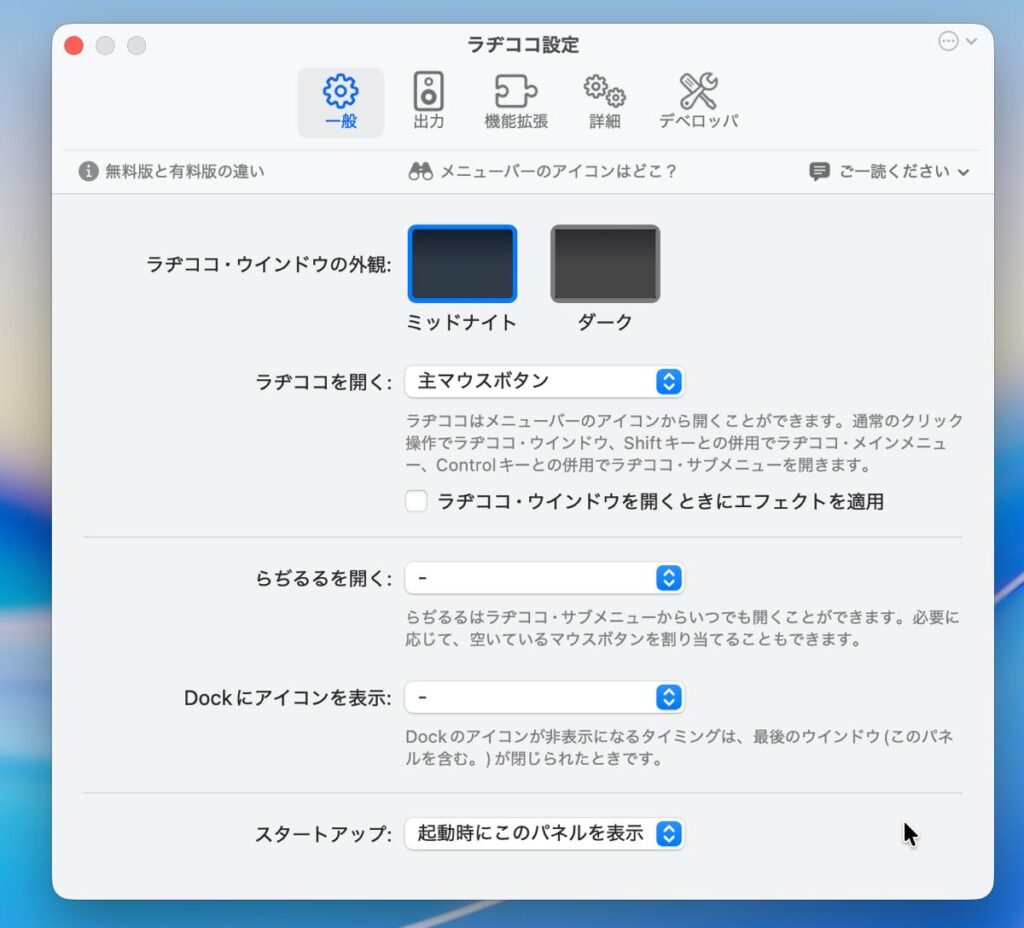Screen dimensions: 1024x928
Task: Expand the ご一読ください chevron menu
Action: (963, 172)
